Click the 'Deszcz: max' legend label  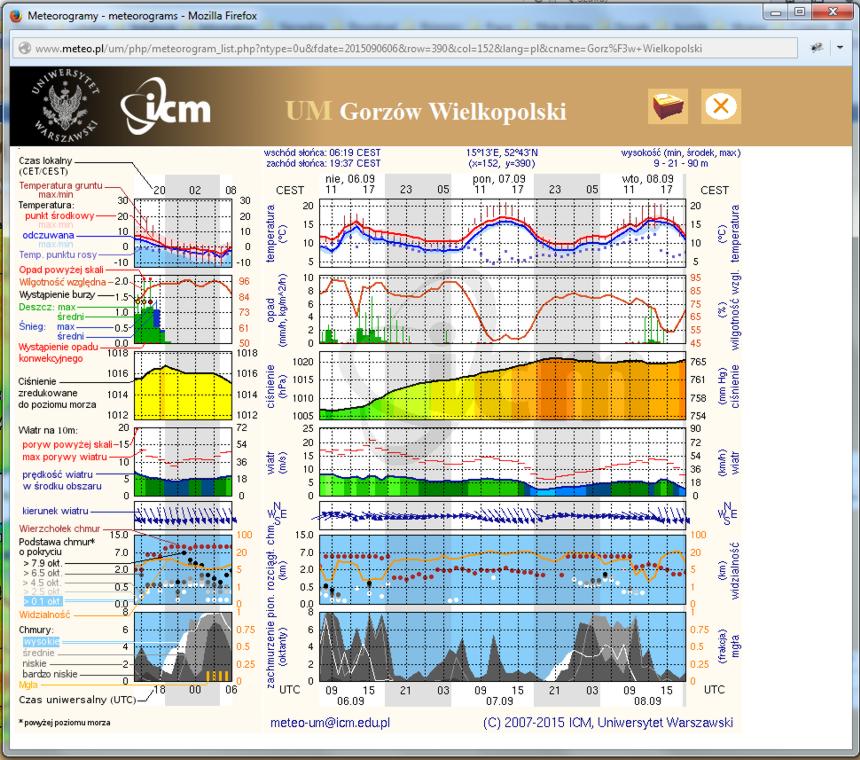[x=47, y=307]
